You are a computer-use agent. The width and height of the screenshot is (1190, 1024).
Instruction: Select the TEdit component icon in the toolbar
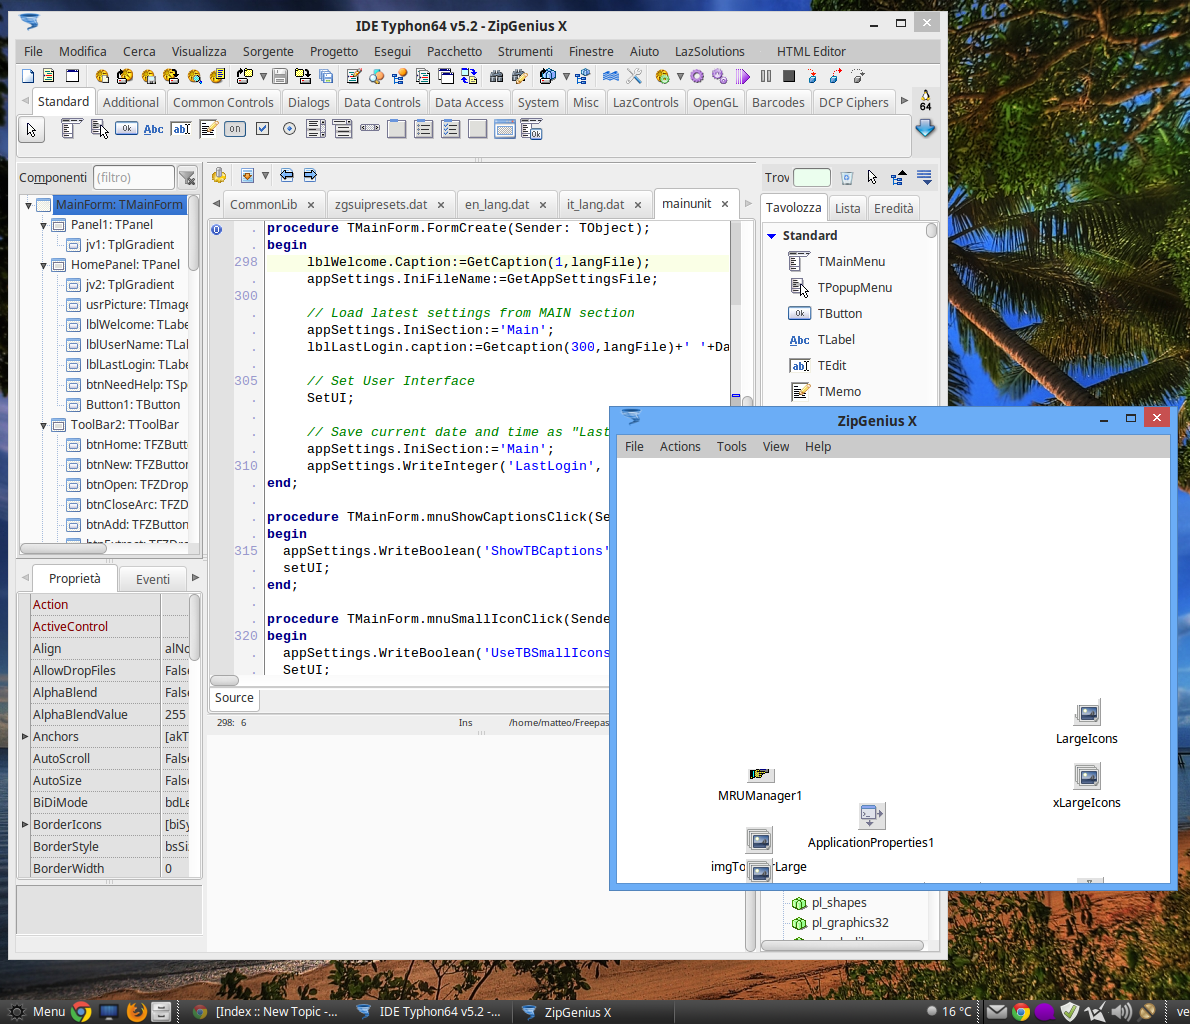tap(181, 129)
